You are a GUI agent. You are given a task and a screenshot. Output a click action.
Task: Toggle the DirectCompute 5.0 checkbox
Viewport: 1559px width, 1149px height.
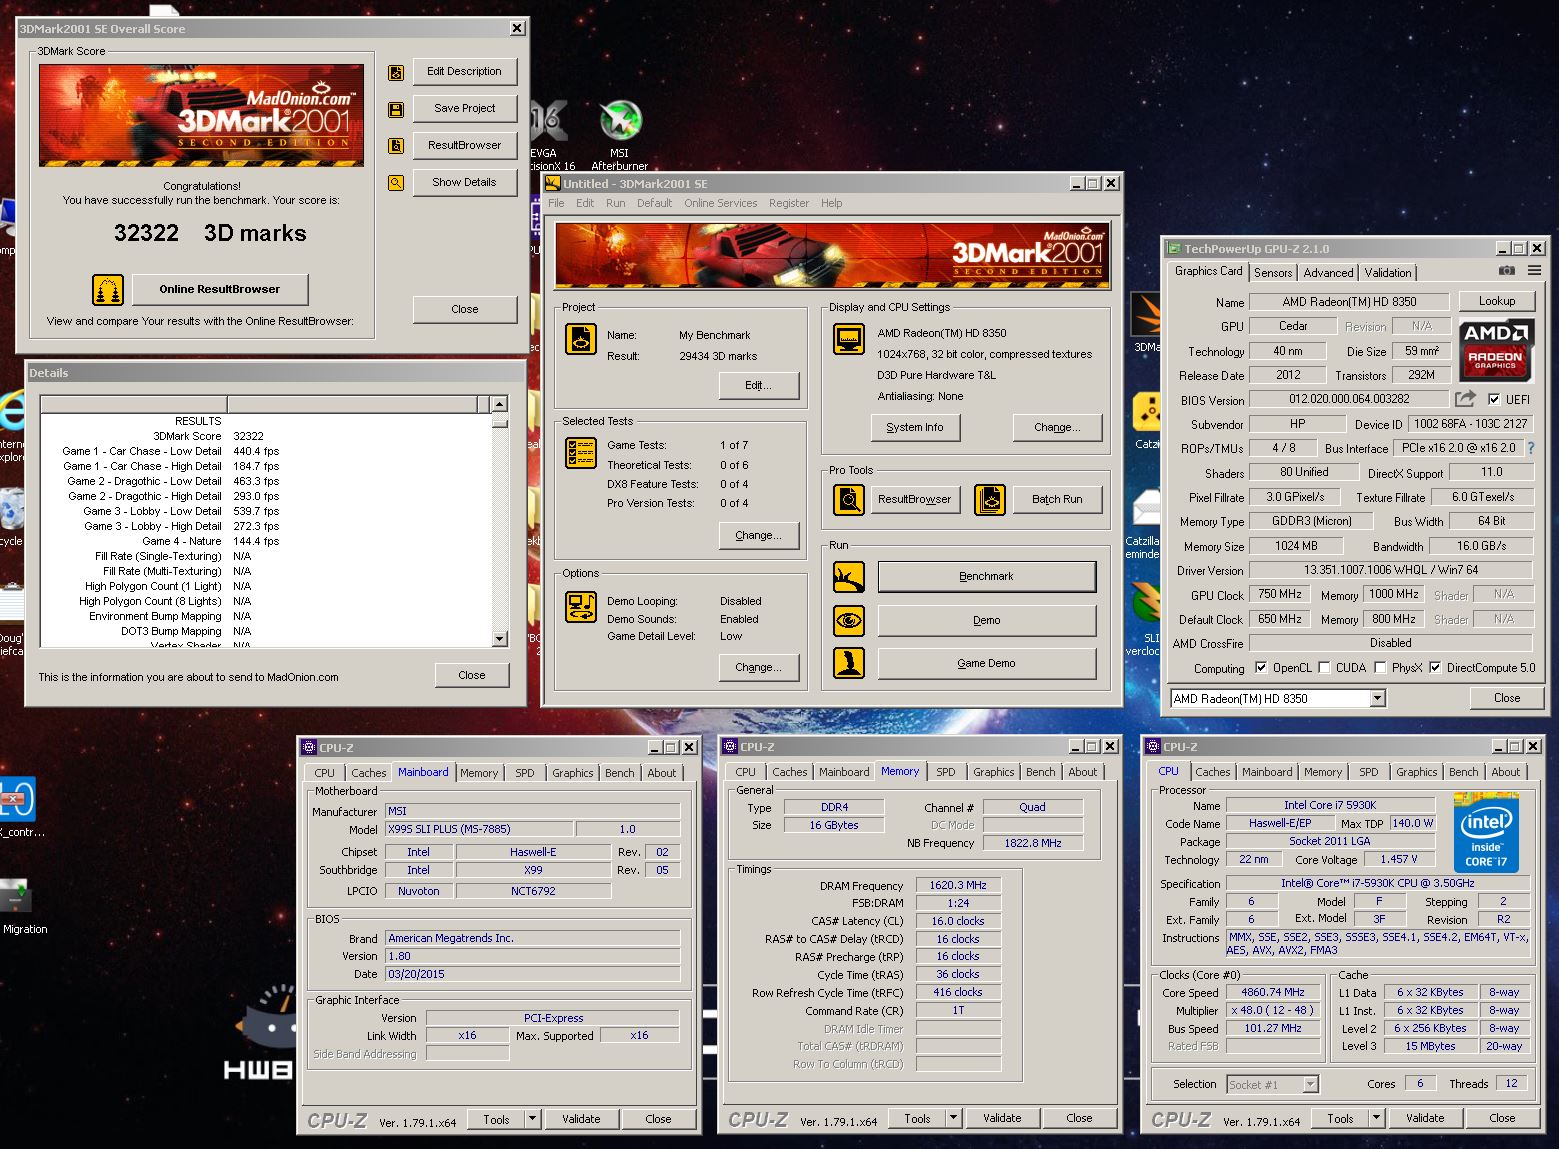[x=1435, y=667]
